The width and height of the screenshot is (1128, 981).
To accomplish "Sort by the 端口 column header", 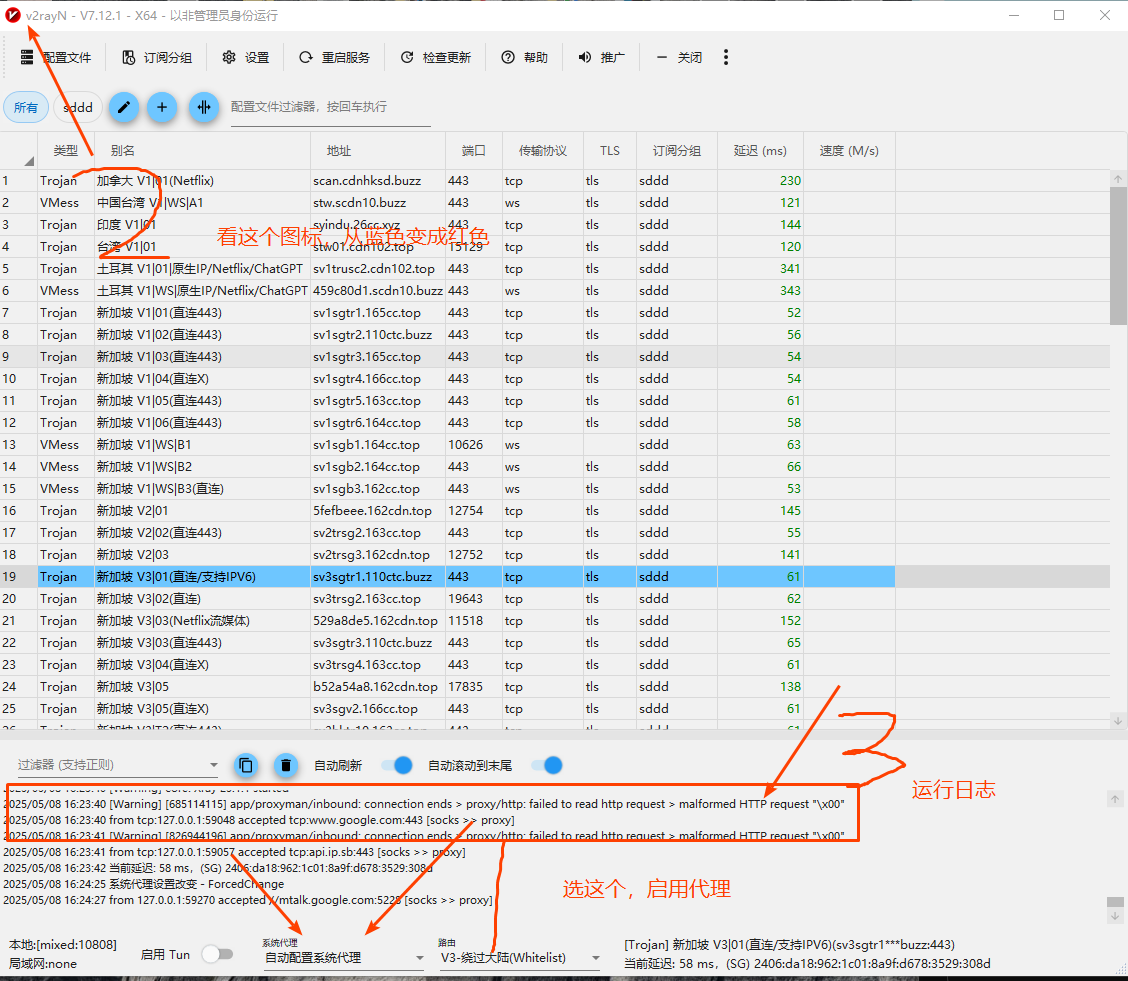I will 473,151.
